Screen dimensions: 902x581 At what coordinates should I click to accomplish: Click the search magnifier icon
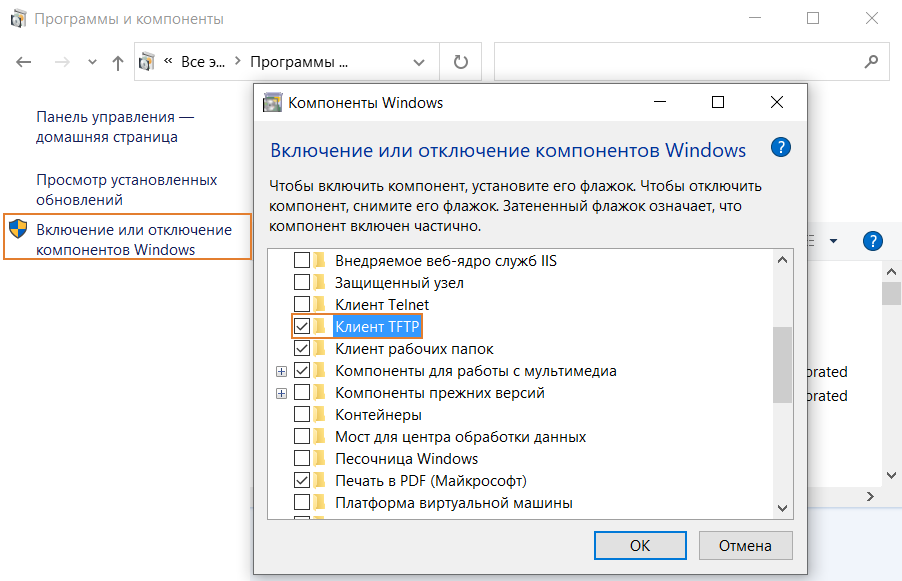point(870,62)
